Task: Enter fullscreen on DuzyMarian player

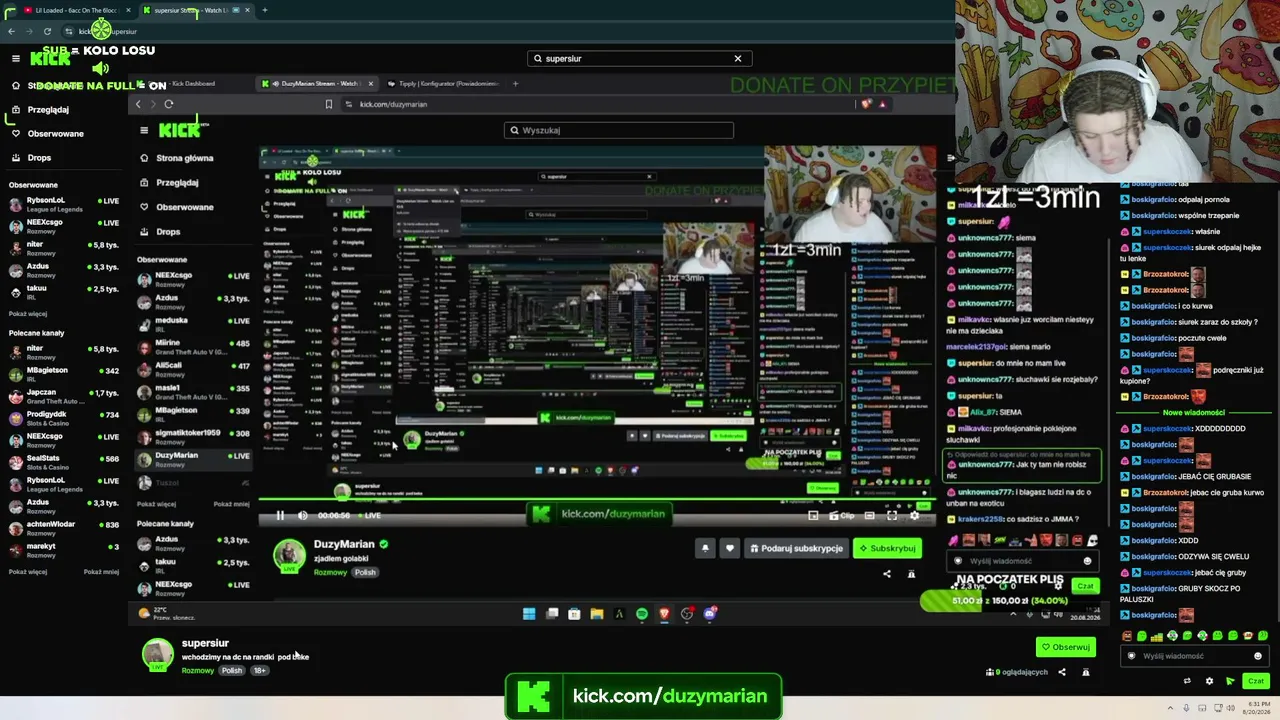Action: [x=892, y=515]
